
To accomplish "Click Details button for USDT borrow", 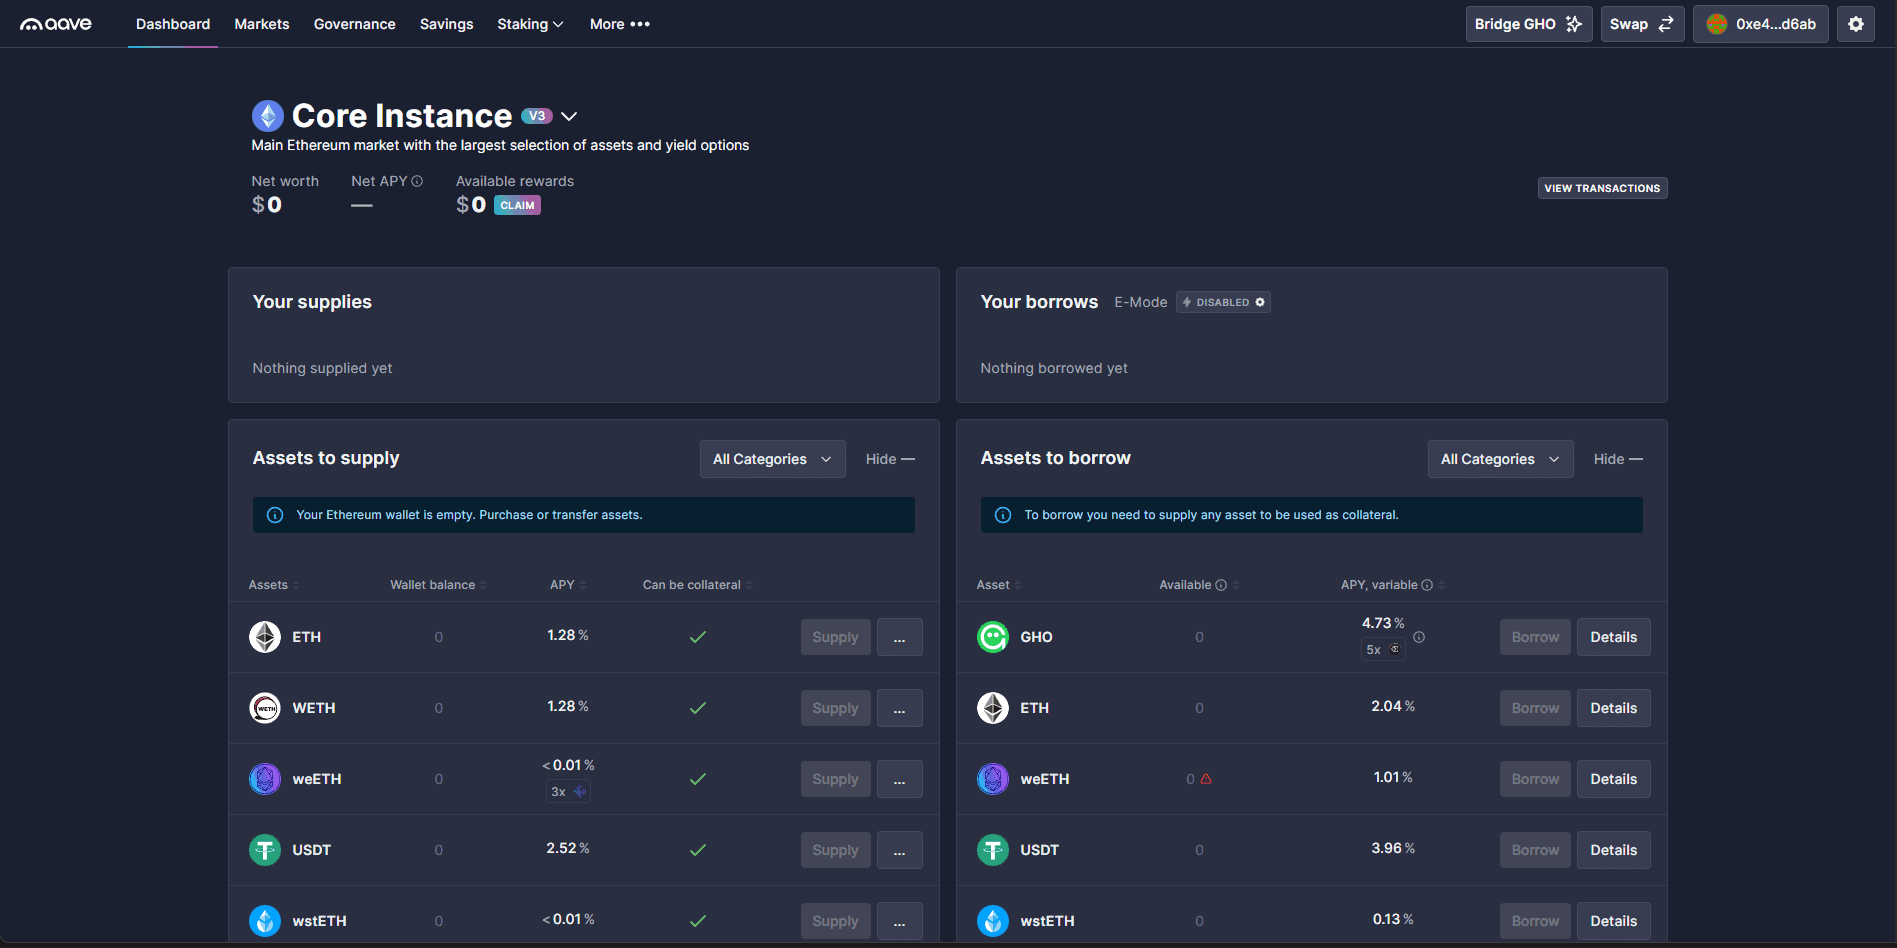I will (x=1613, y=850).
